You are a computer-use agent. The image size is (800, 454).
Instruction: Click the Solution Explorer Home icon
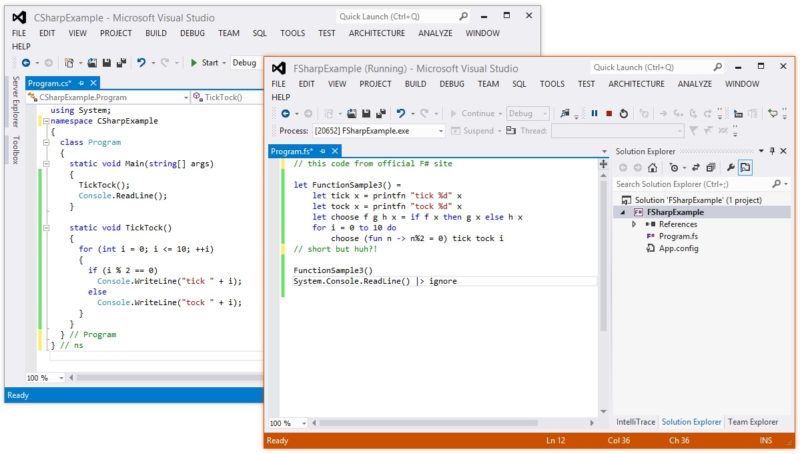pos(651,168)
